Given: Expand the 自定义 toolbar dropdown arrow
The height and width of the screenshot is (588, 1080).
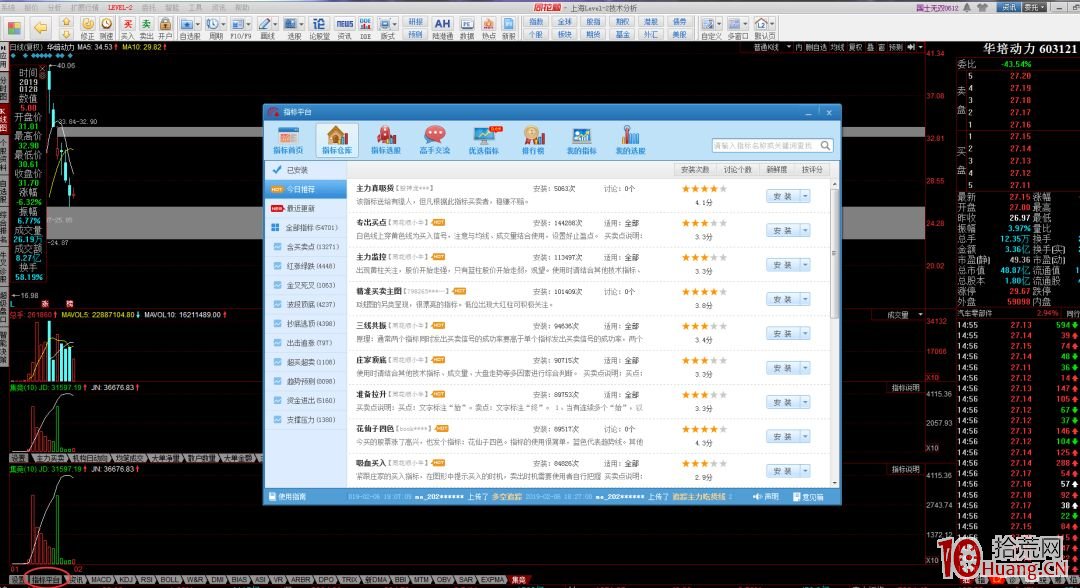Looking at the screenshot, I should pos(718,25).
